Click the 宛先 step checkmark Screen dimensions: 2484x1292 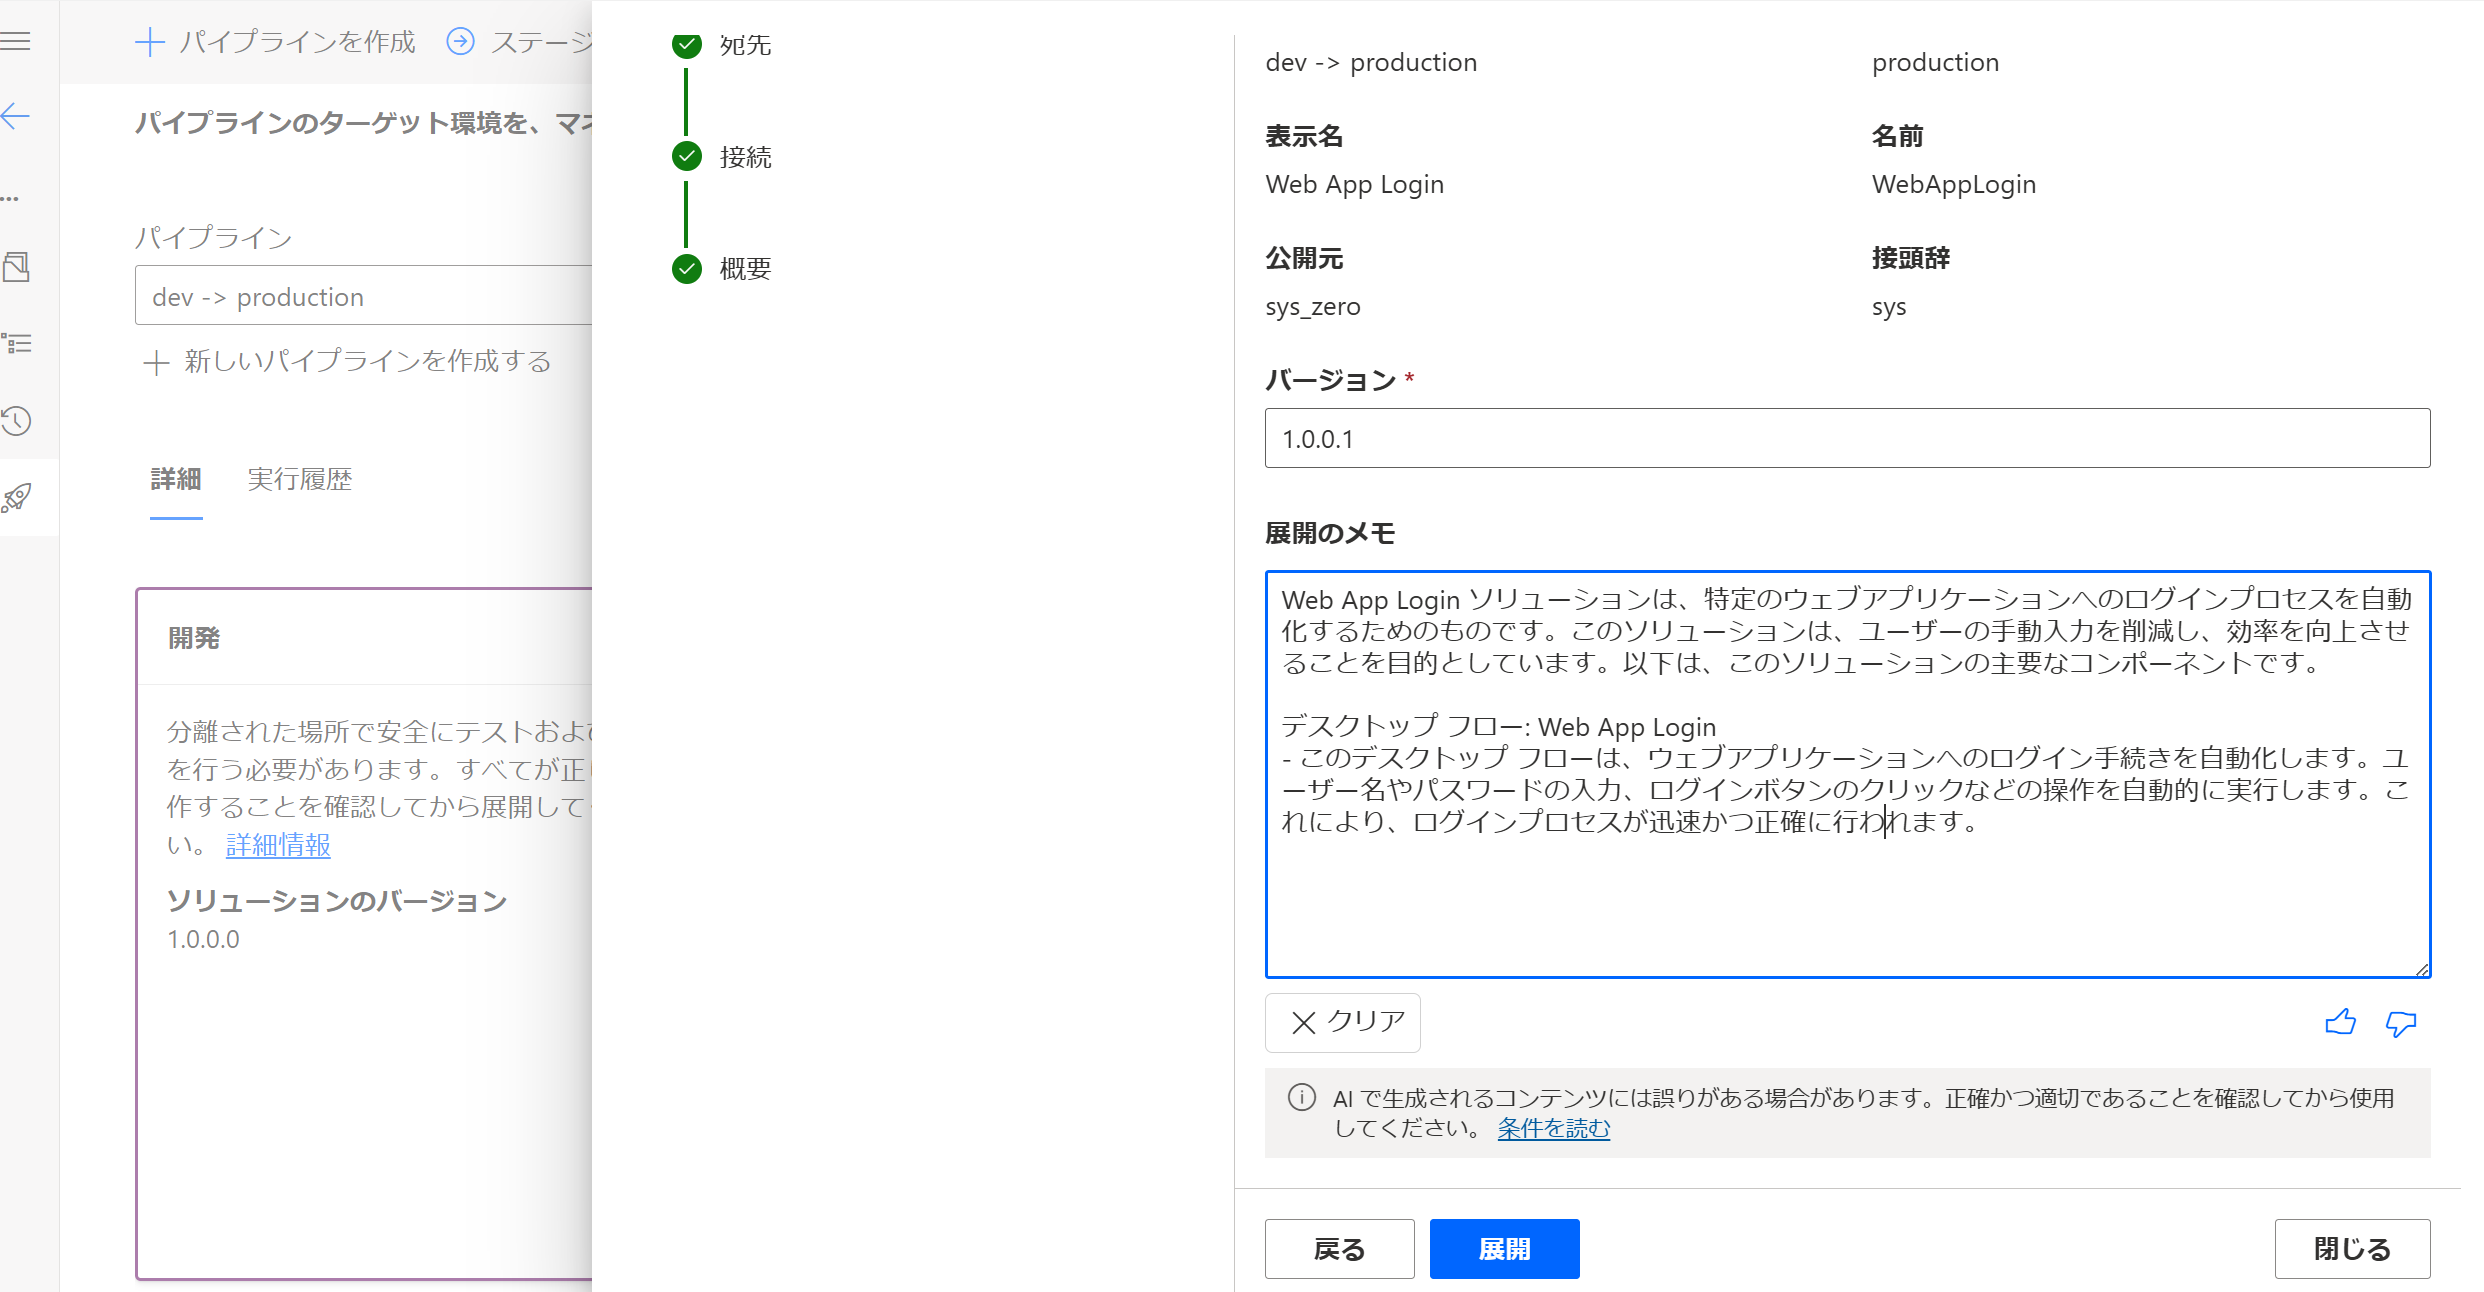[x=687, y=45]
